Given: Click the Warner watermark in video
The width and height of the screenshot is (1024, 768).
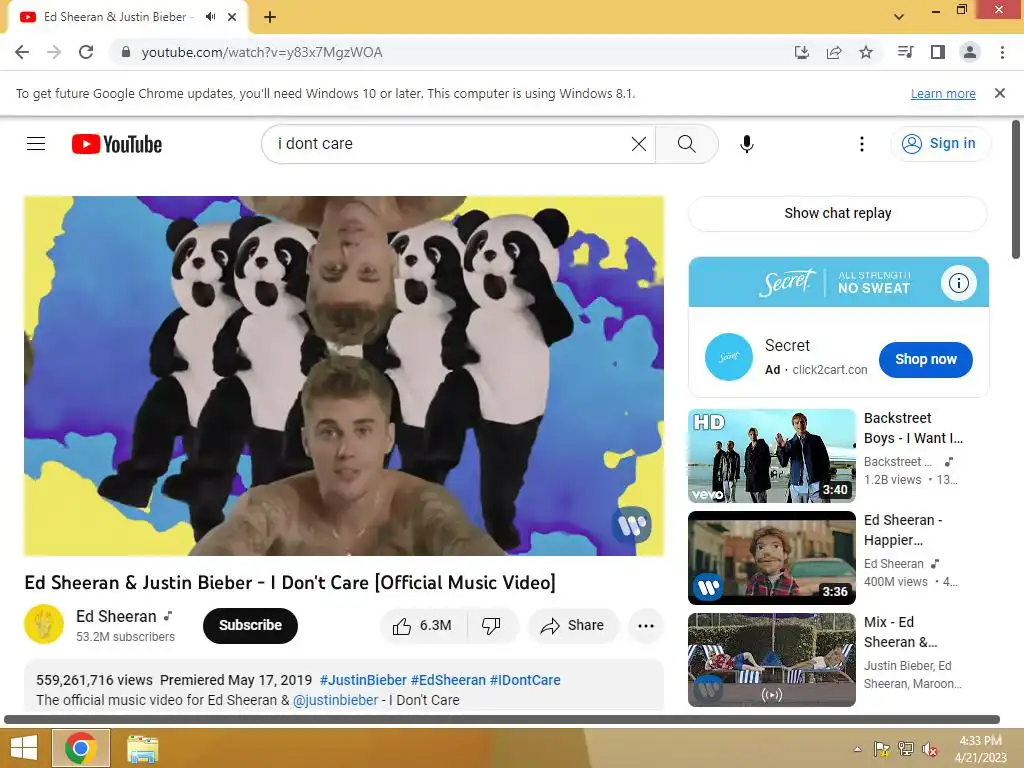Looking at the screenshot, I should [632, 524].
